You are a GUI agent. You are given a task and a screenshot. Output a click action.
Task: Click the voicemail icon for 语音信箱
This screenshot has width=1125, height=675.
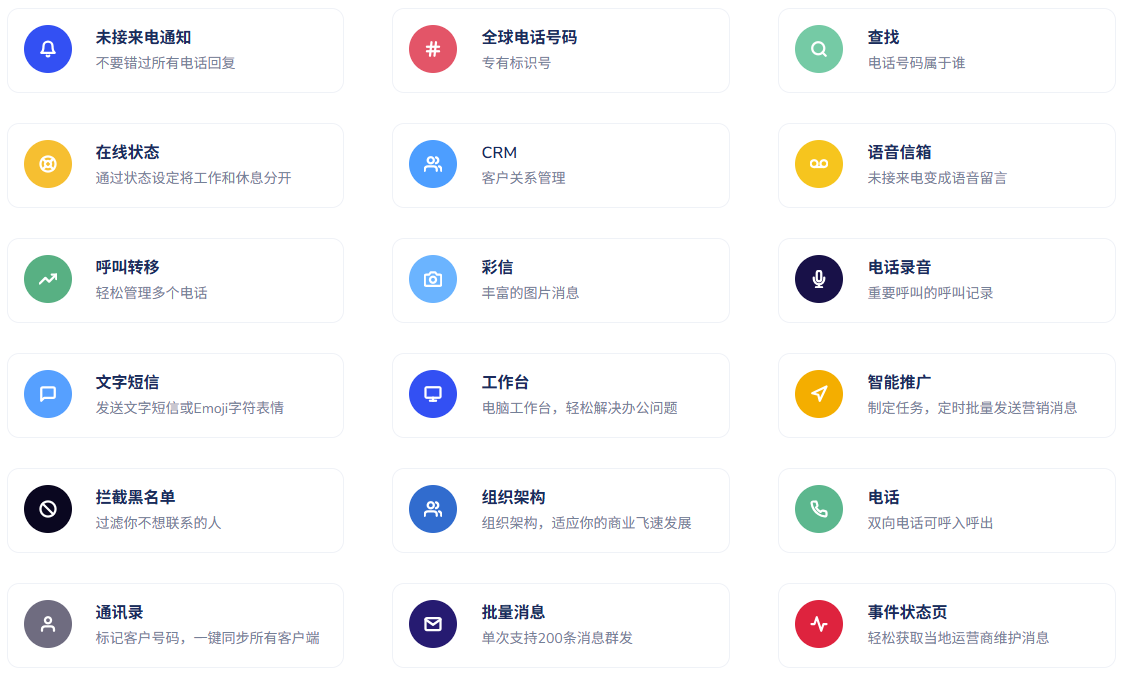(819, 164)
